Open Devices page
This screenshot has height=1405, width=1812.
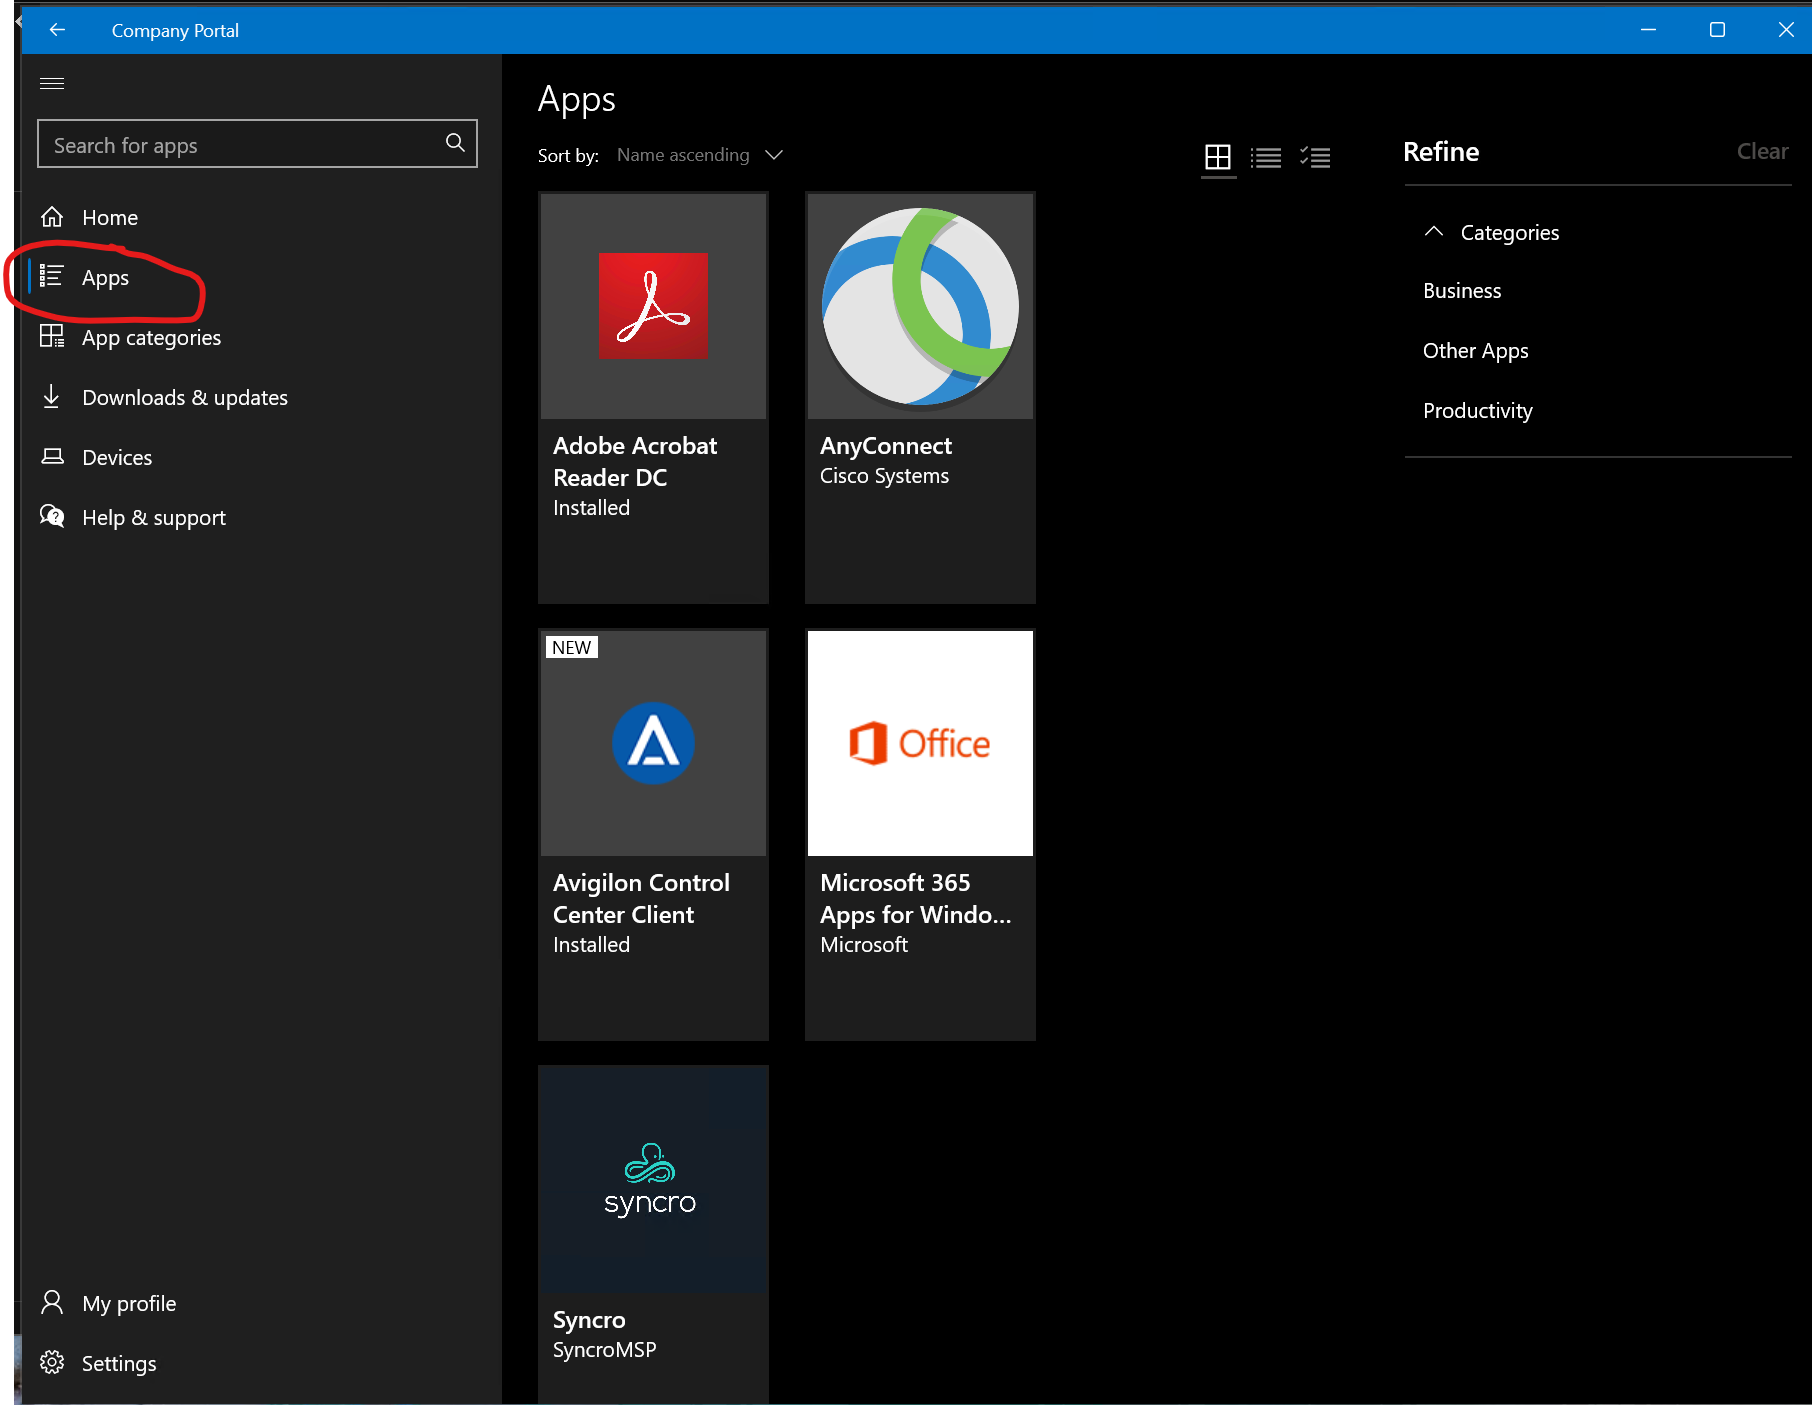pos(117,457)
